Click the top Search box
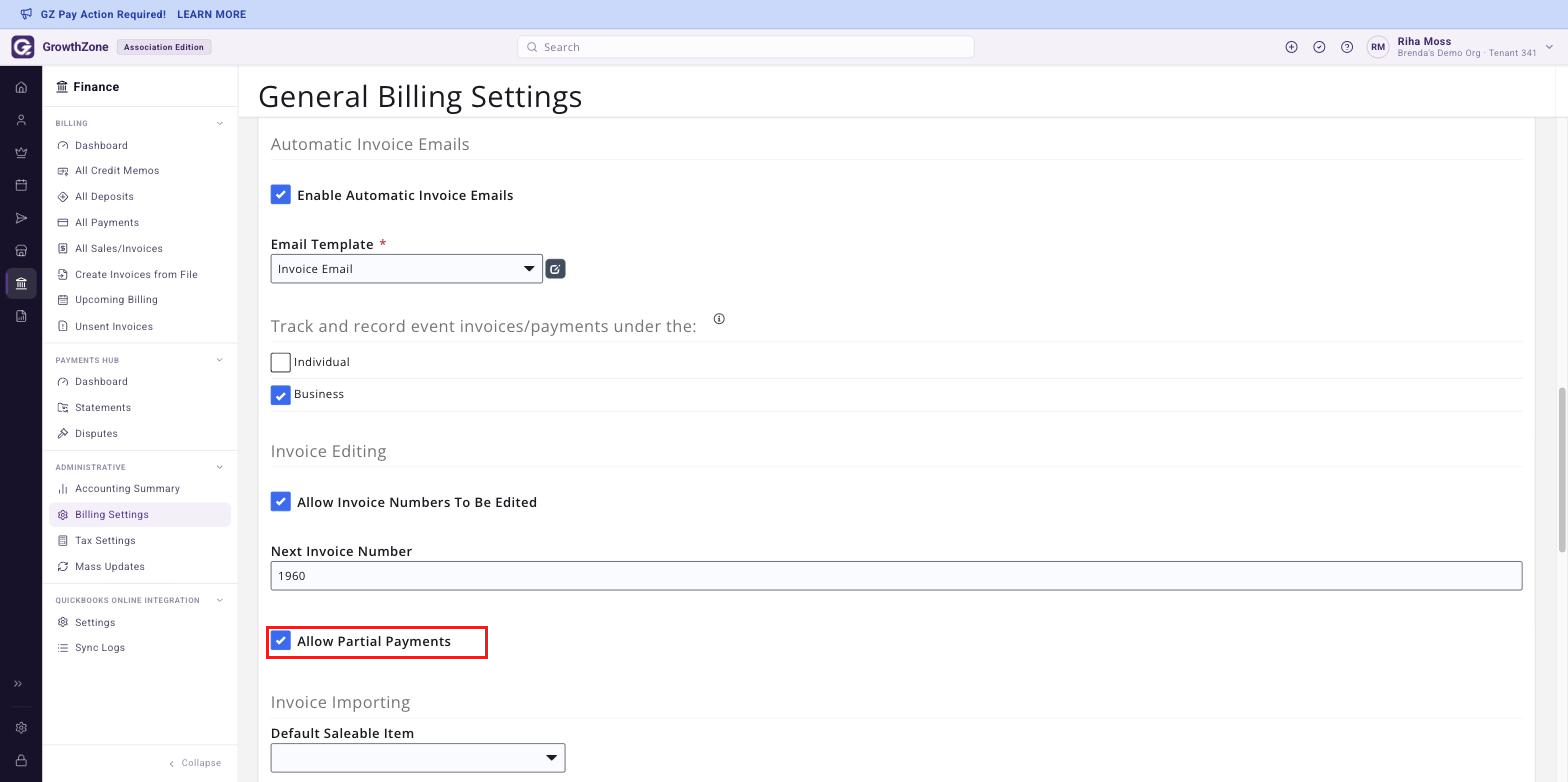 coord(746,47)
